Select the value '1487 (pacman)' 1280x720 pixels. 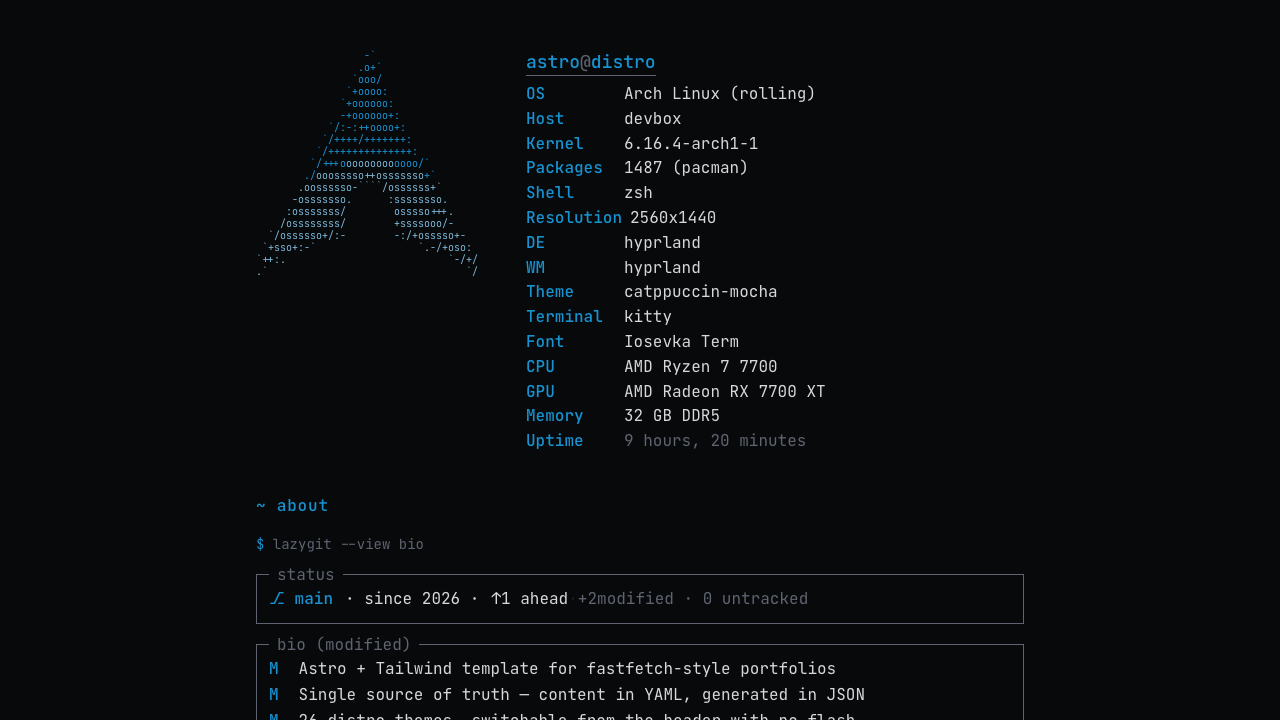(x=686, y=168)
